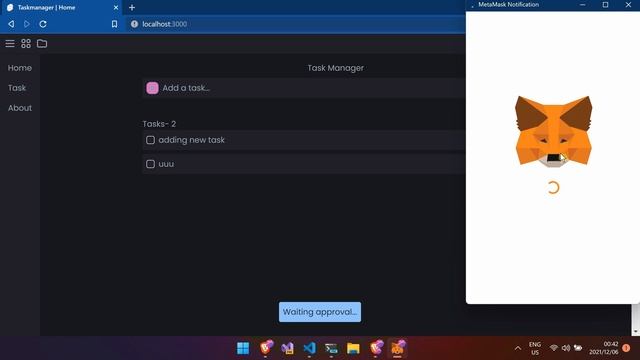Bookmark this page with the bookmark icon
This screenshot has height=360, width=640.
(114, 24)
